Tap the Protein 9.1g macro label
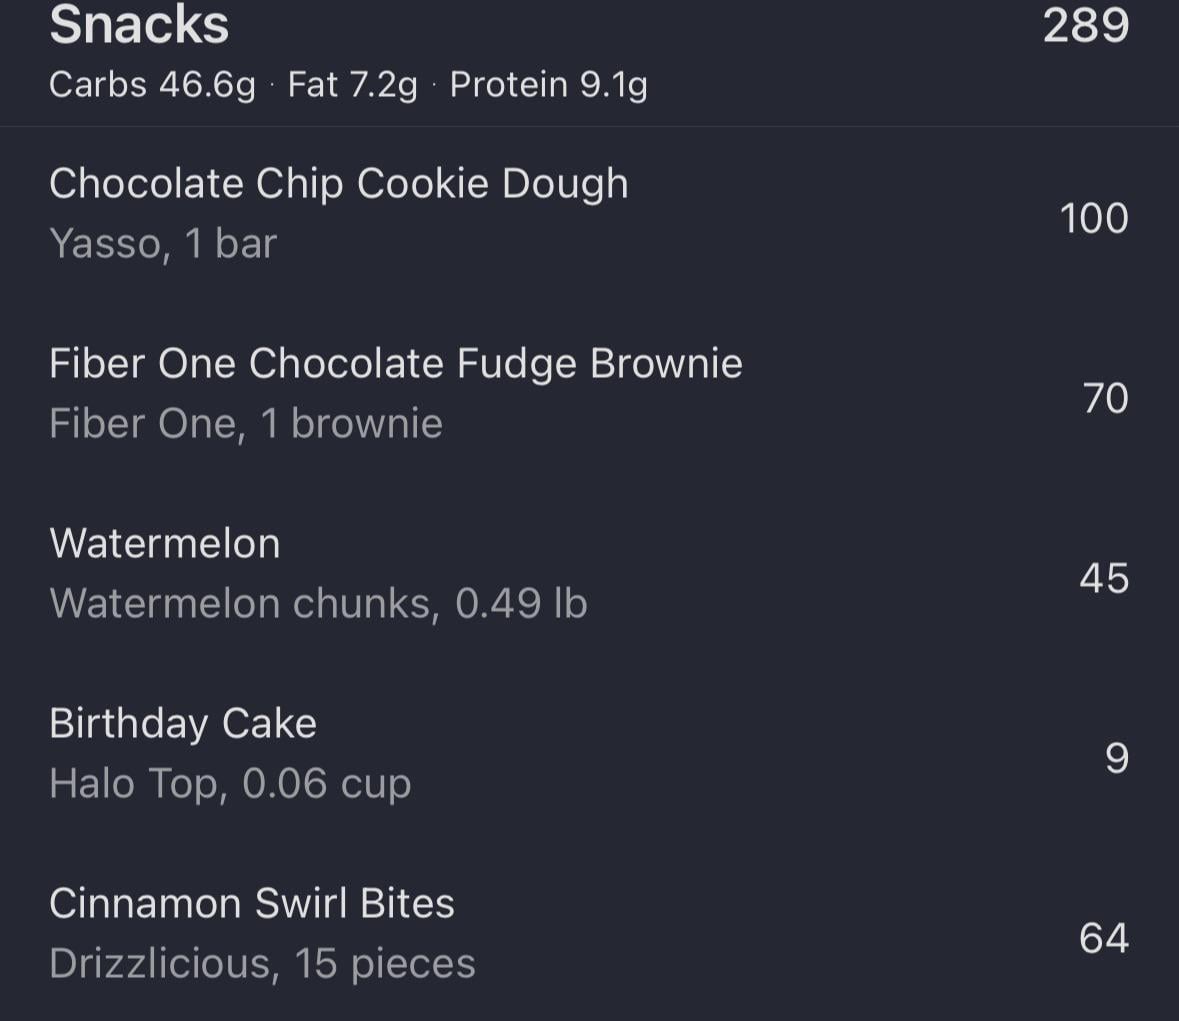Image resolution: width=1179 pixels, height=1021 pixels. pyautogui.click(x=548, y=85)
